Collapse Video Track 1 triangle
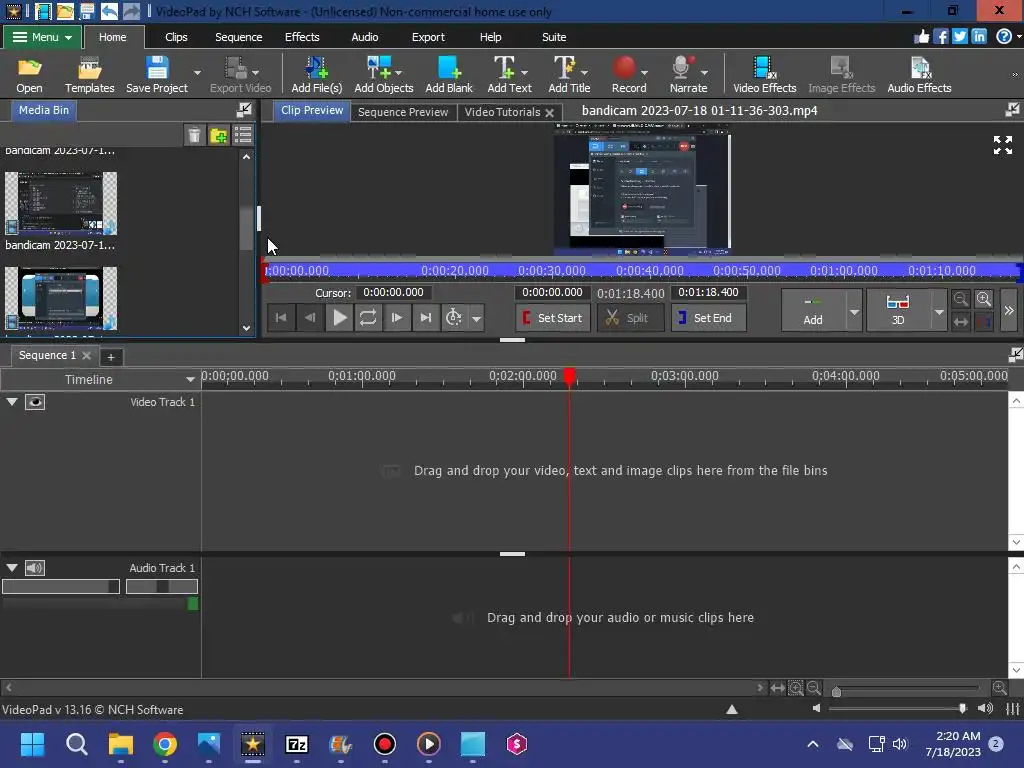 coord(12,402)
